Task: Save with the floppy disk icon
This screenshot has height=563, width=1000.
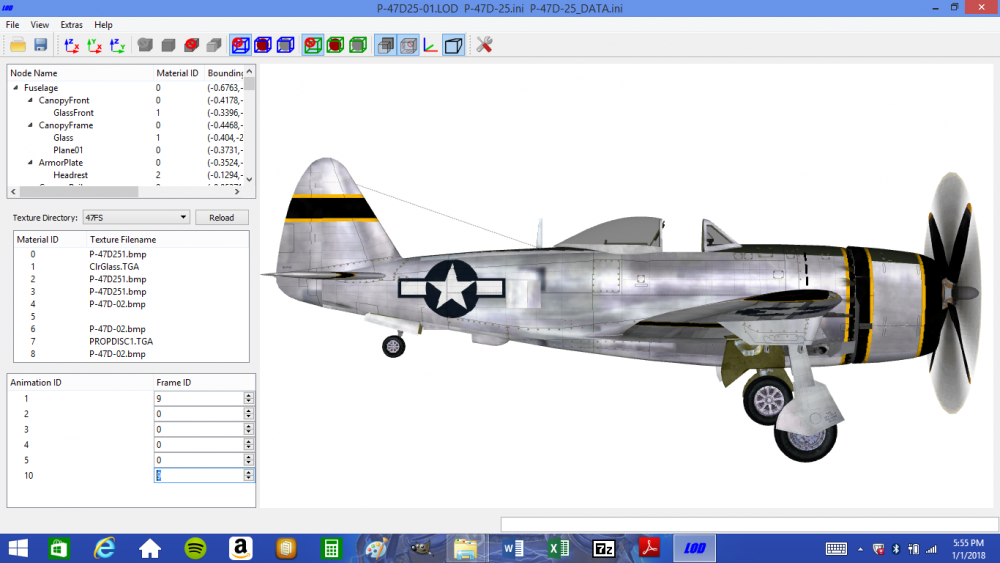Action: (x=41, y=45)
